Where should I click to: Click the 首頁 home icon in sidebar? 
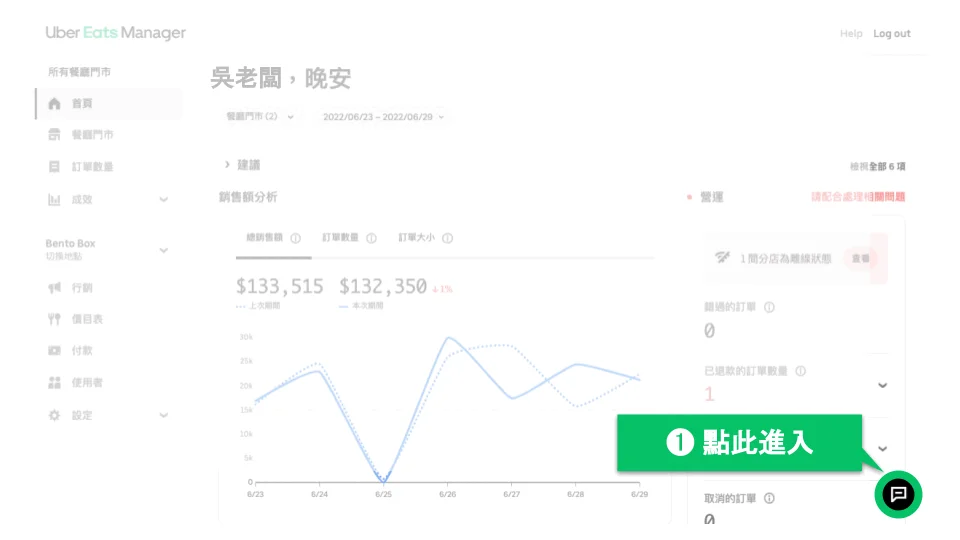[x=55, y=104]
